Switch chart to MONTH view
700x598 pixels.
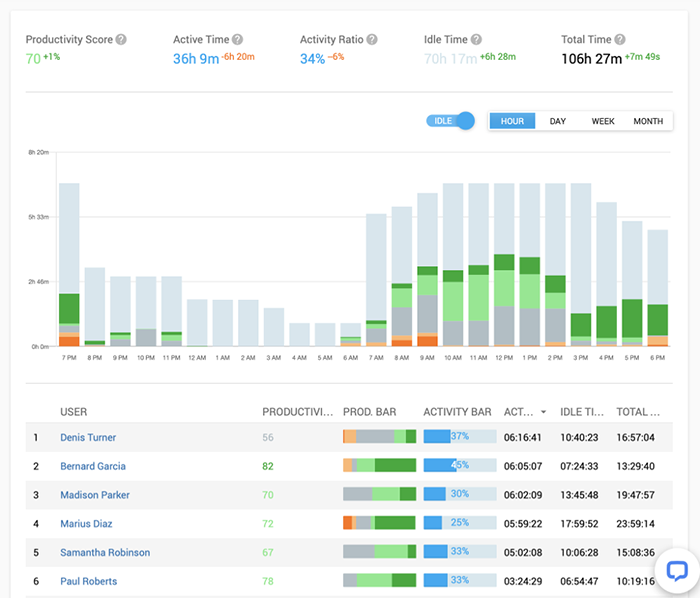click(x=648, y=121)
